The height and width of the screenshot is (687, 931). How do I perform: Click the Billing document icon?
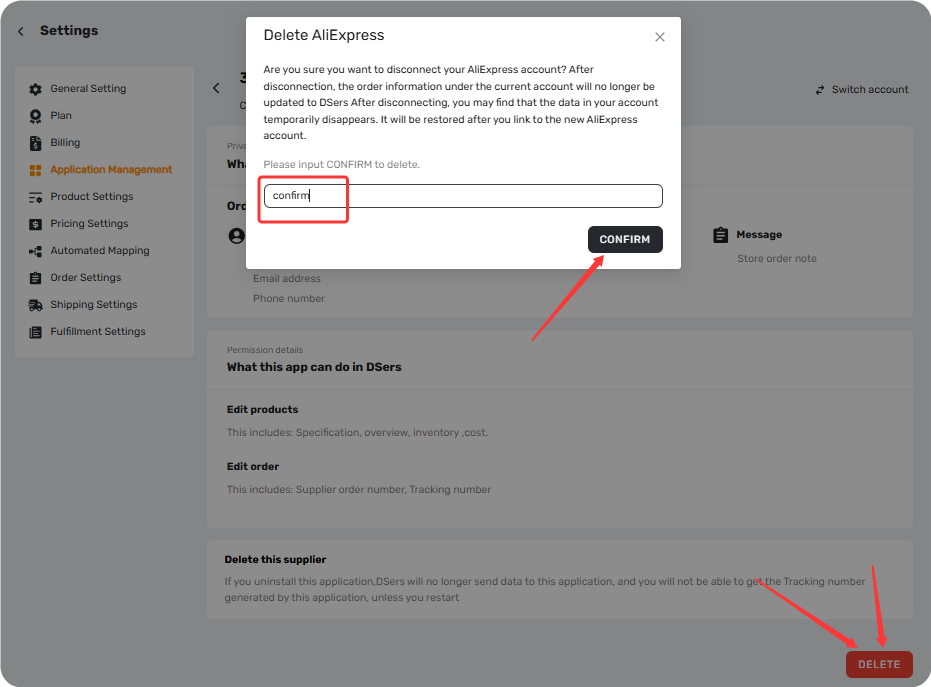(x=36, y=143)
